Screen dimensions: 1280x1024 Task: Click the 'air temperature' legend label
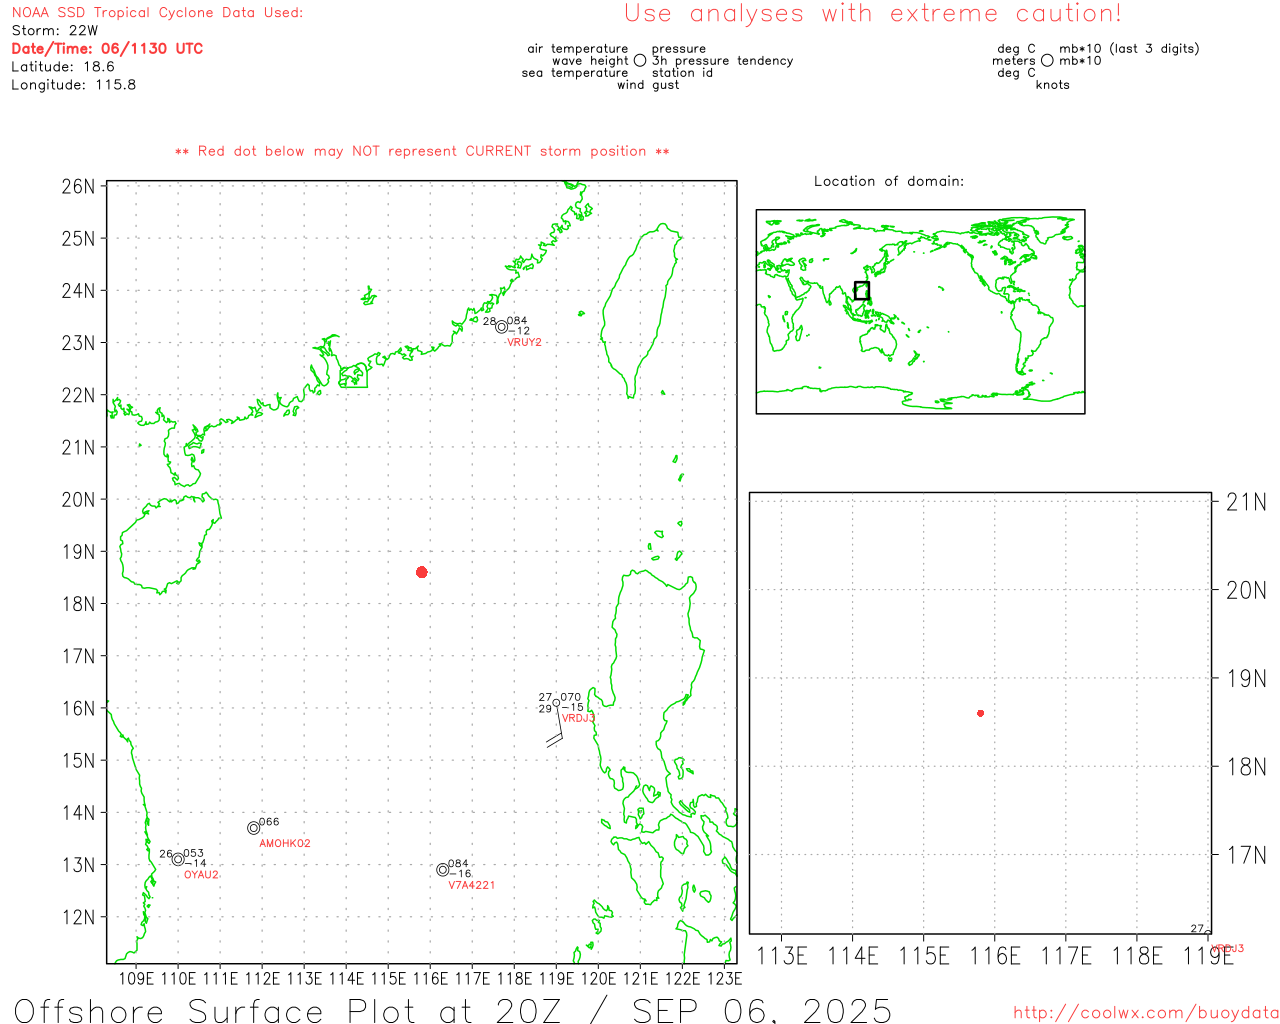click(578, 48)
